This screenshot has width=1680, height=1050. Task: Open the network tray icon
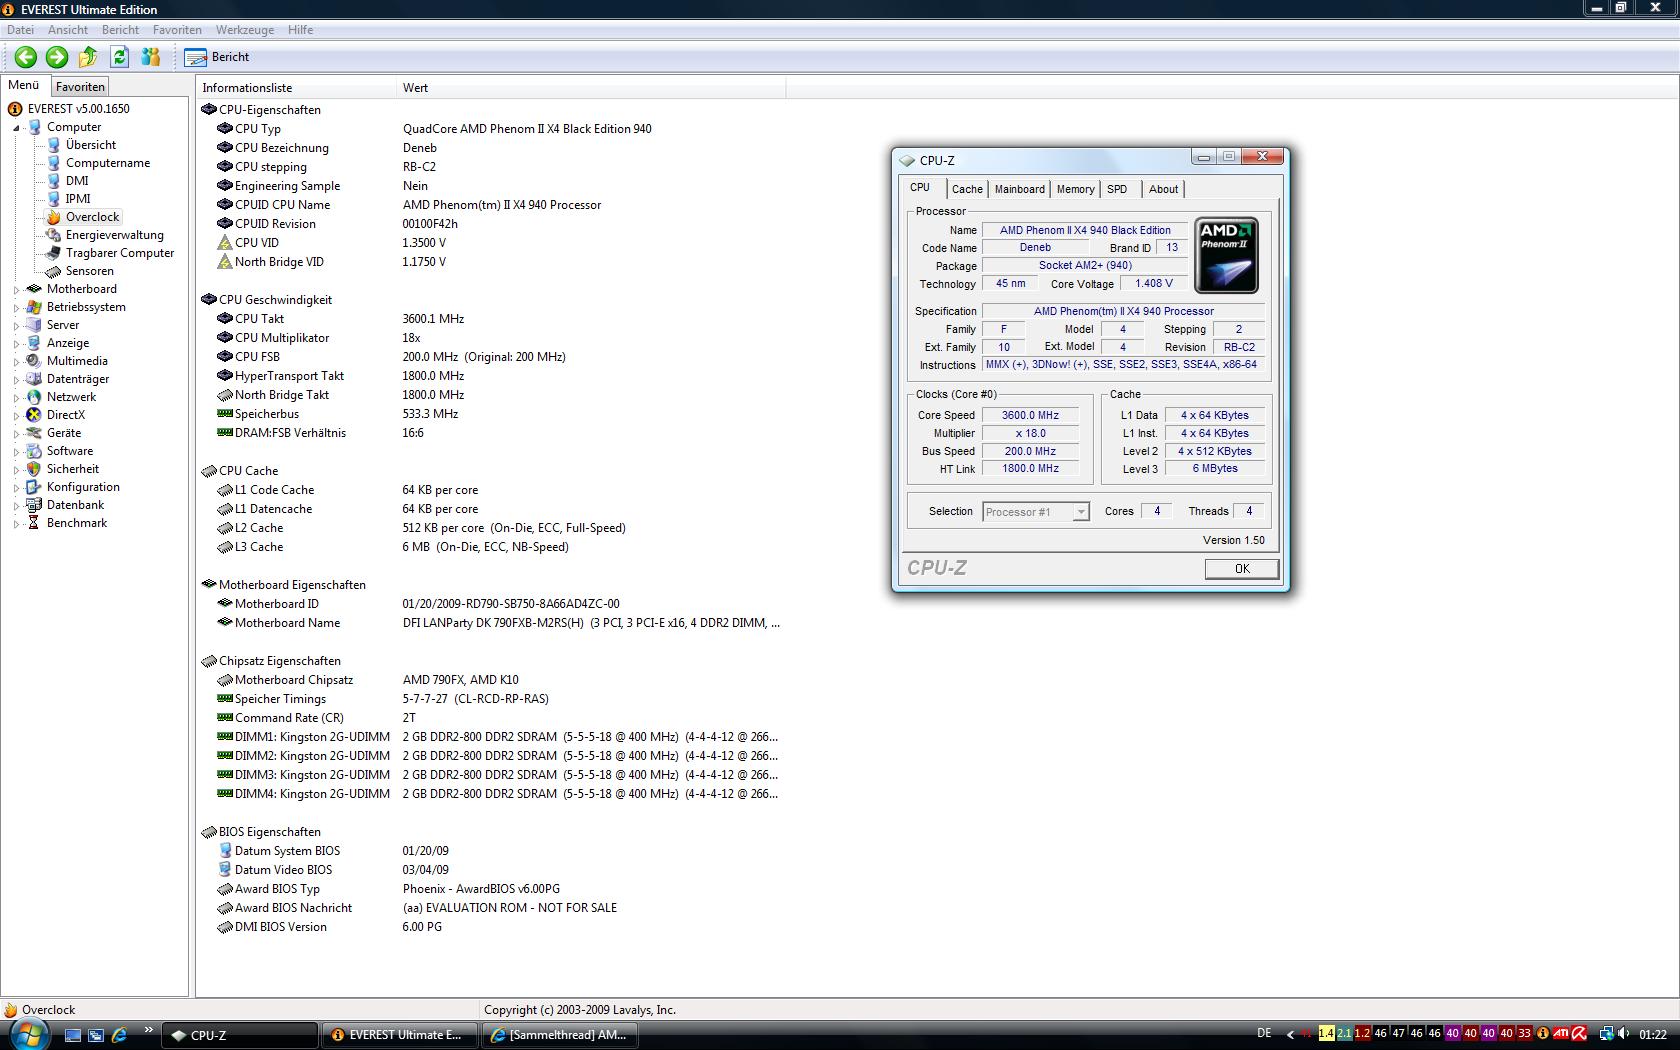pos(1607,1034)
